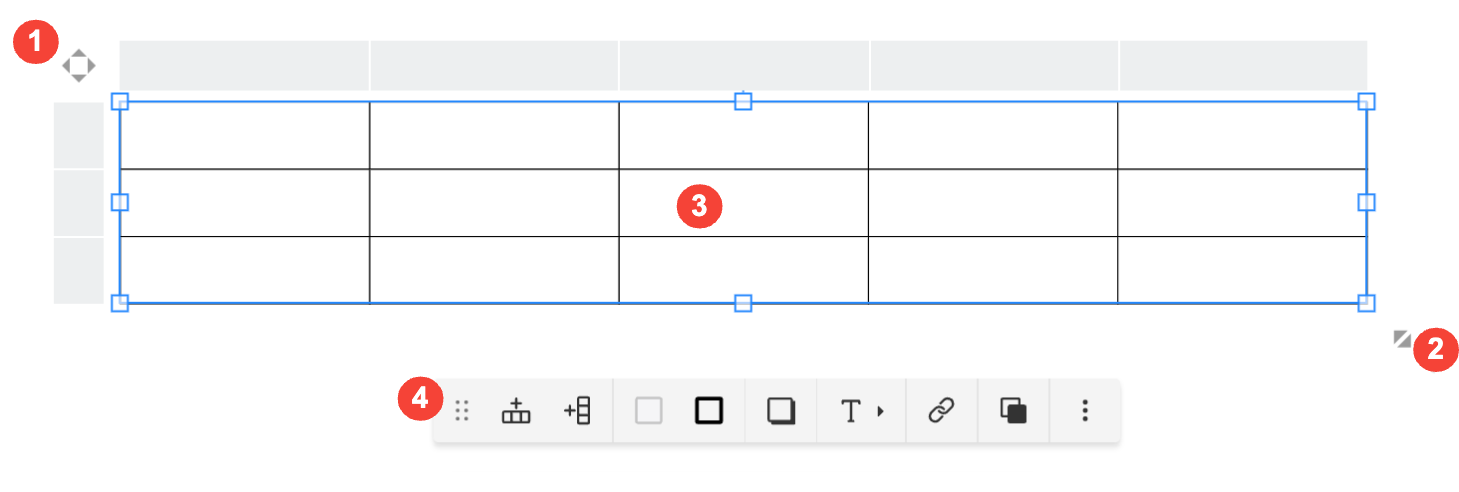Select the last column's gray header bar
The image size is (1459, 492).
(1243, 66)
